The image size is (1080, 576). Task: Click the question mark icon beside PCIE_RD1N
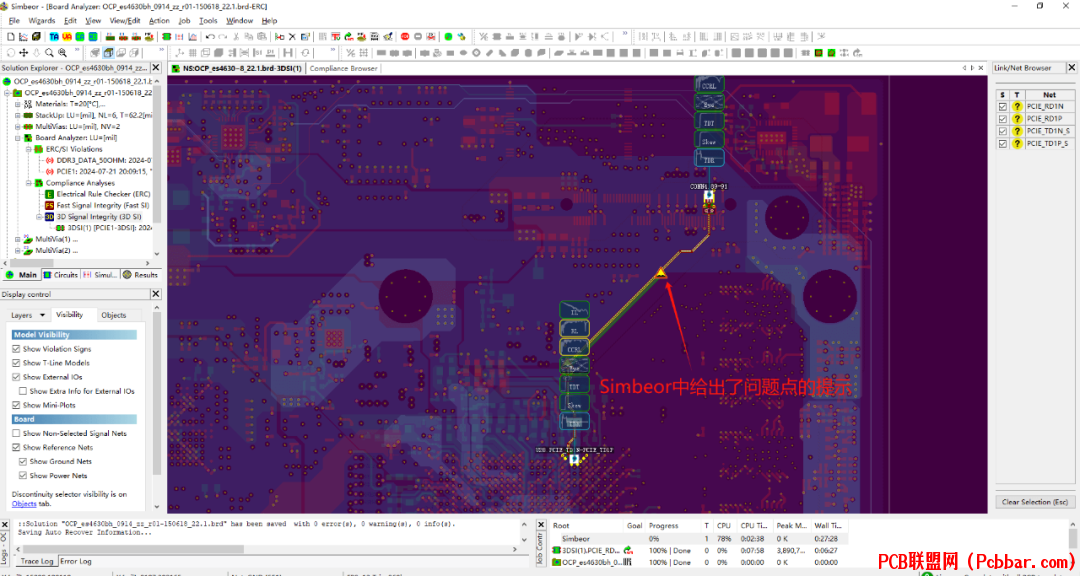1017,107
